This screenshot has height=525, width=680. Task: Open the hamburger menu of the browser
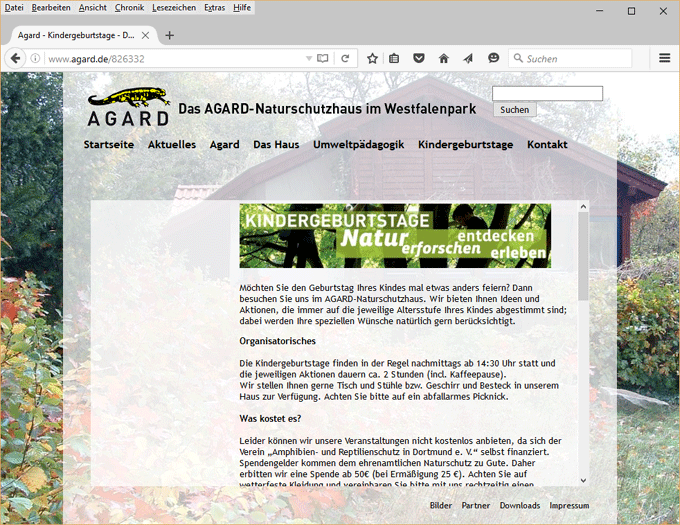point(664,58)
